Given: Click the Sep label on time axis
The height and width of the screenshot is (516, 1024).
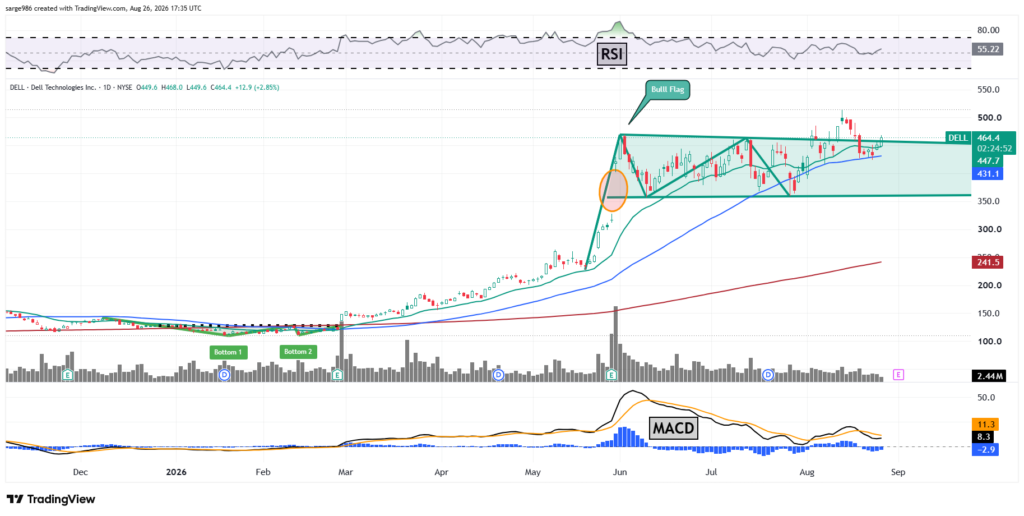Looking at the screenshot, I should tap(898, 472).
